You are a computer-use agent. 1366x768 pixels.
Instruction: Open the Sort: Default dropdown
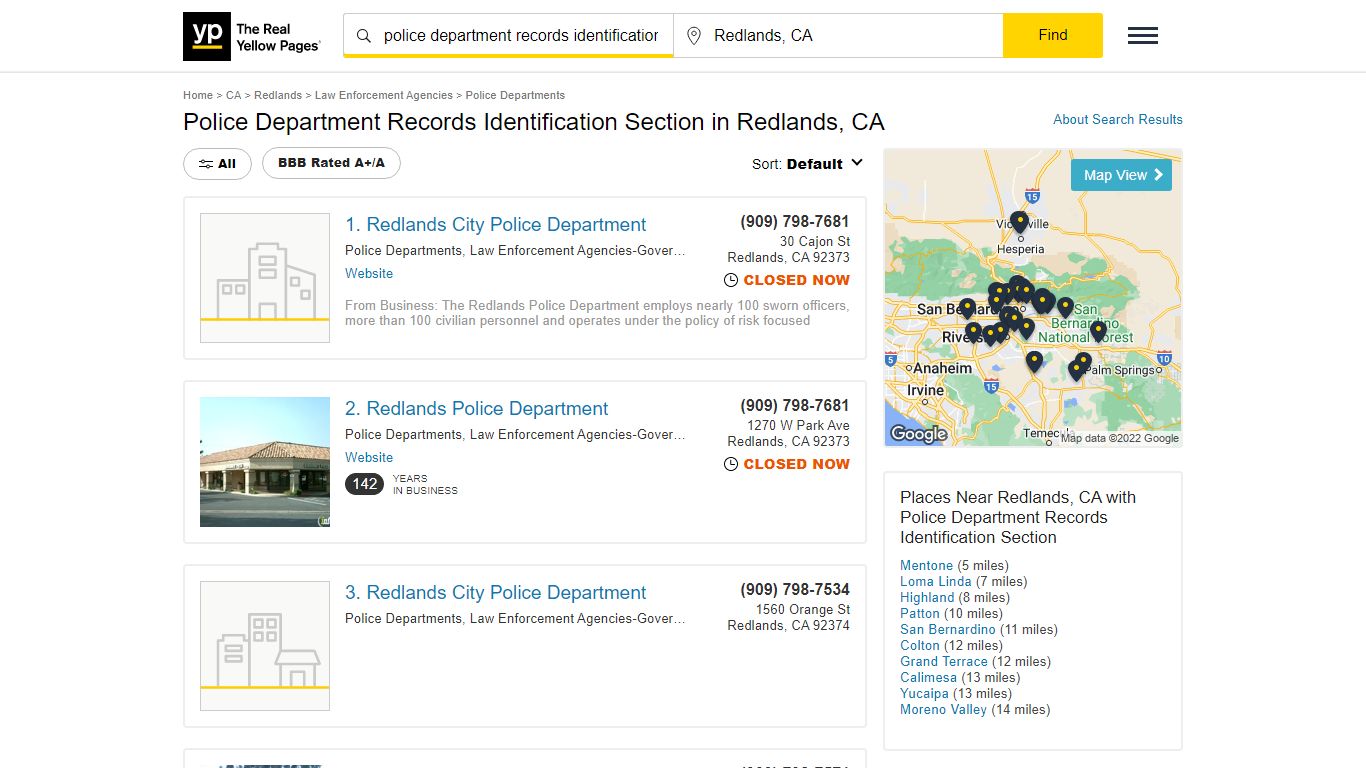click(x=807, y=164)
